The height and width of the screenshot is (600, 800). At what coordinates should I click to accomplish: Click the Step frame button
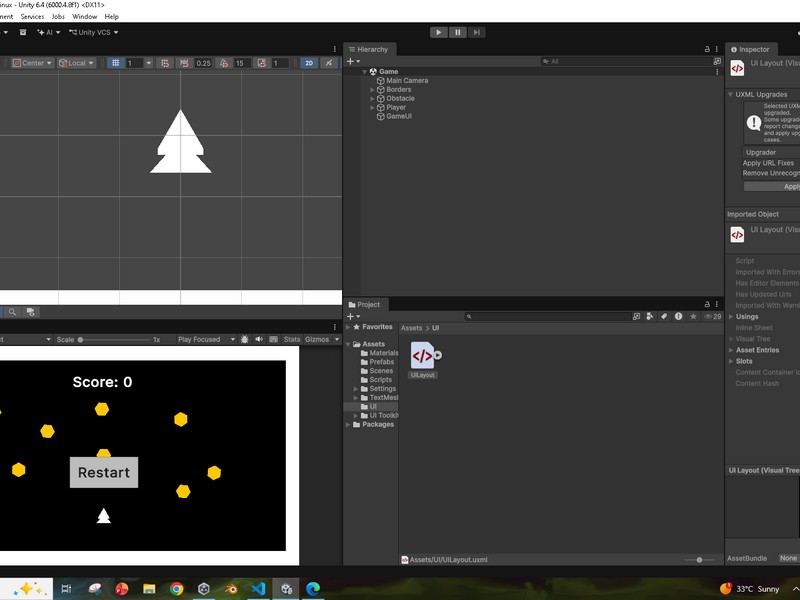click(476, 32)
